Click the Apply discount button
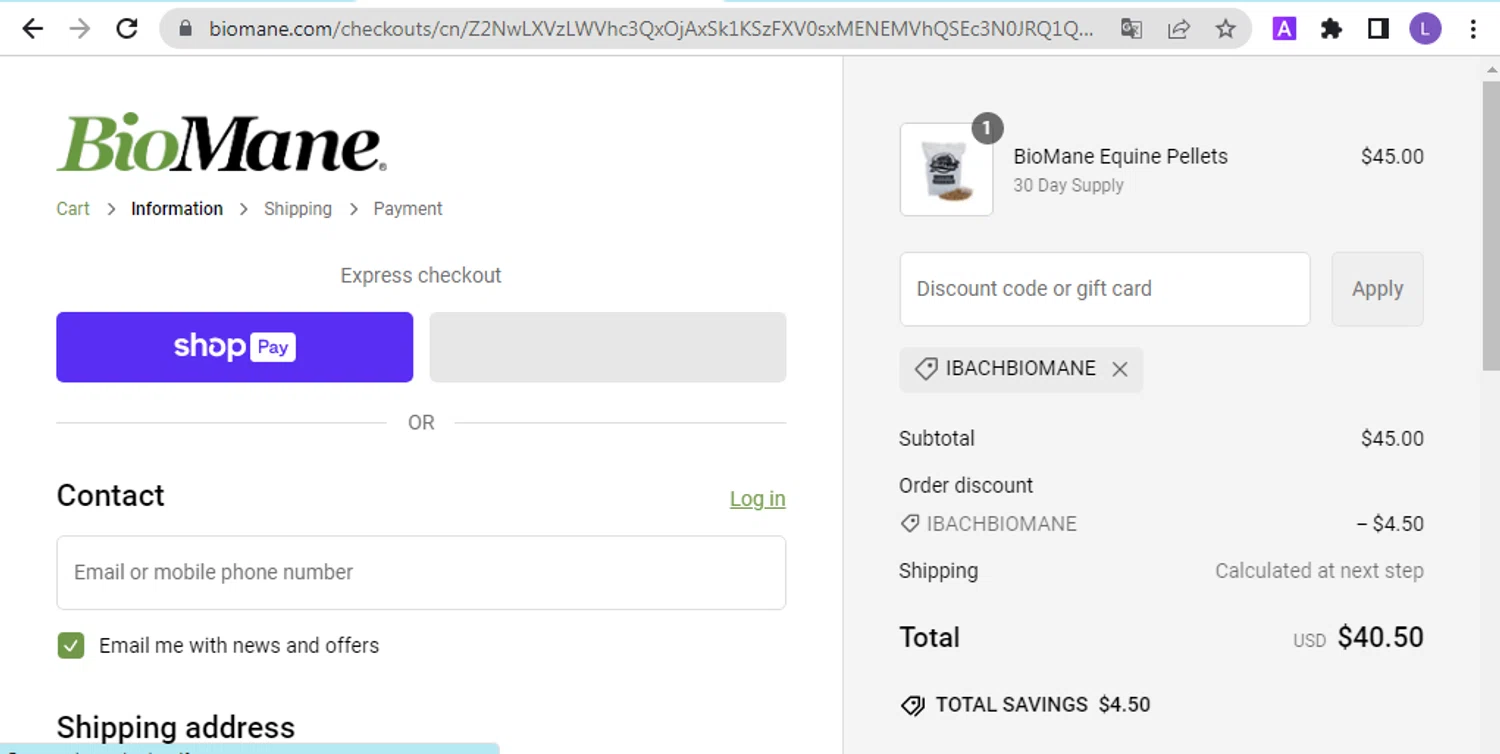 pos(1377,289)
